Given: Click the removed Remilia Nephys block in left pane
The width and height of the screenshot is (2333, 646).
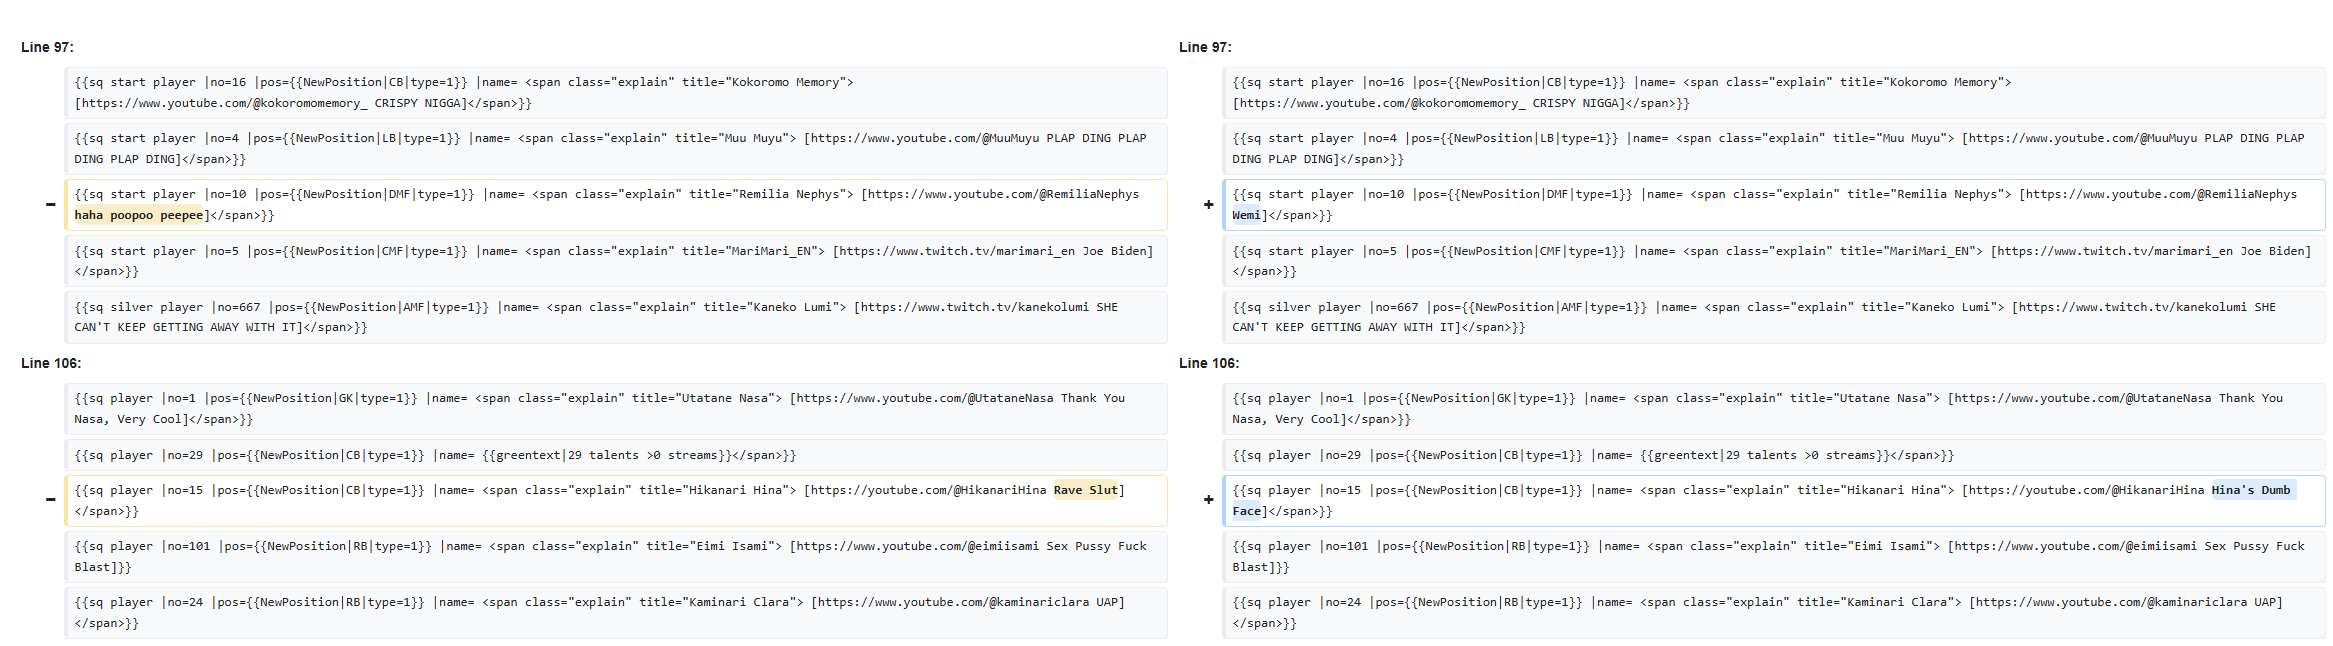Looking at the screenshot, I should pos(615,205).
